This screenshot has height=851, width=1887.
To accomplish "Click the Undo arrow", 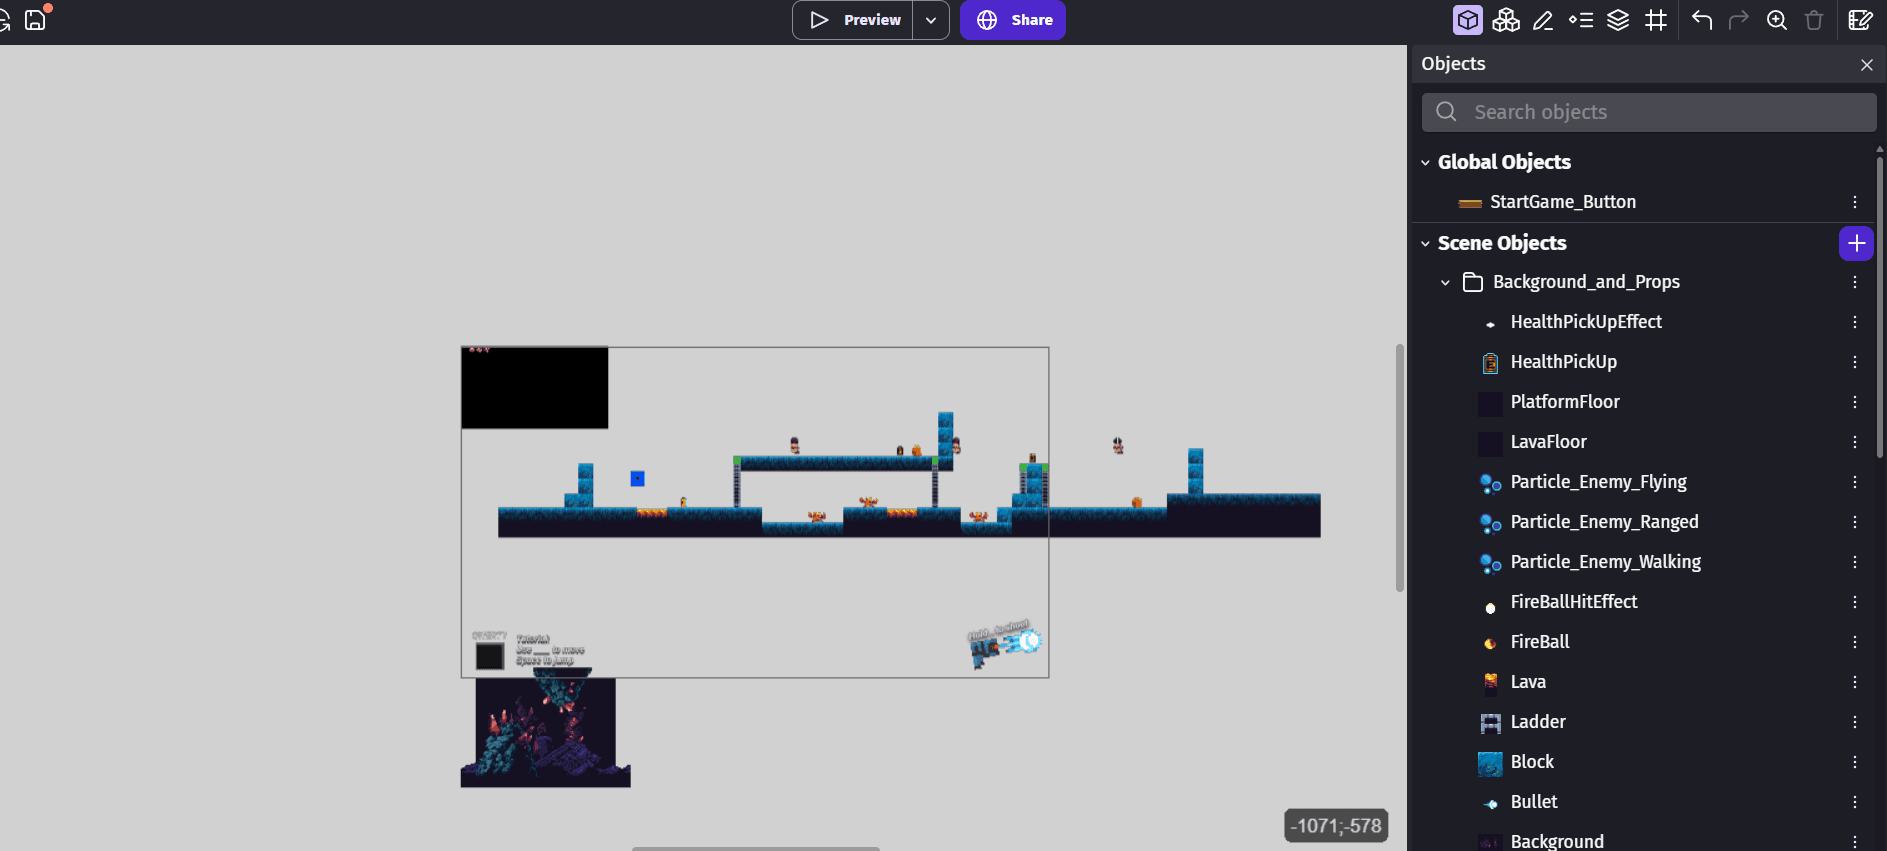I will point(1701,20).
